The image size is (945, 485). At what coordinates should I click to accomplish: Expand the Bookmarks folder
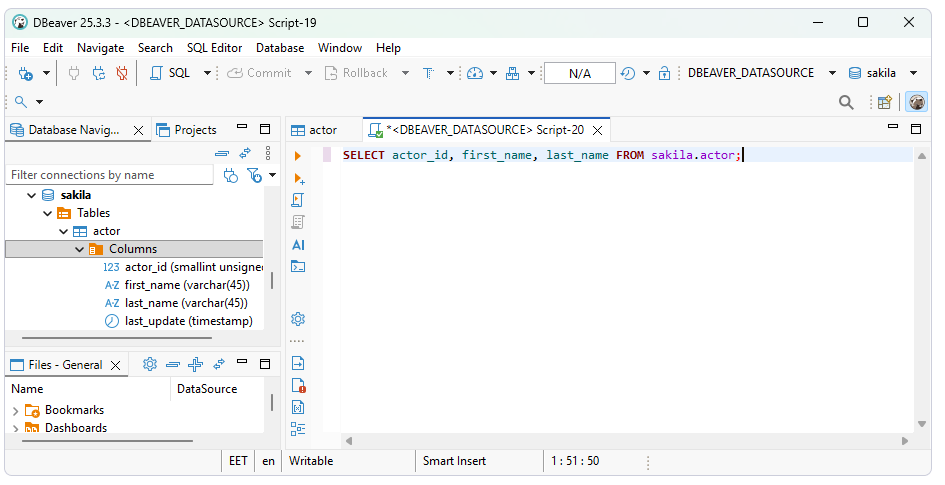coord(15,411)
